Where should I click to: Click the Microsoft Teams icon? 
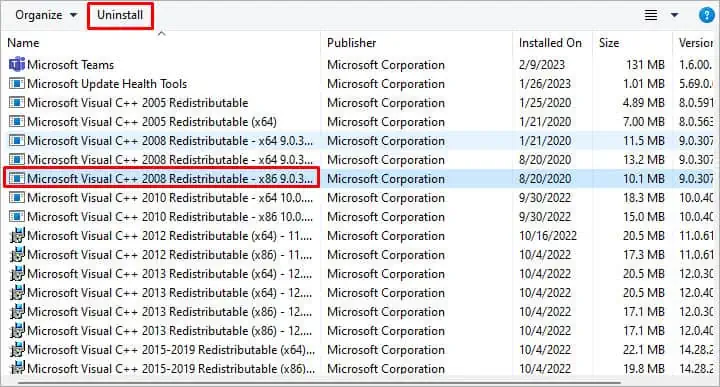[x=17, y=65]
